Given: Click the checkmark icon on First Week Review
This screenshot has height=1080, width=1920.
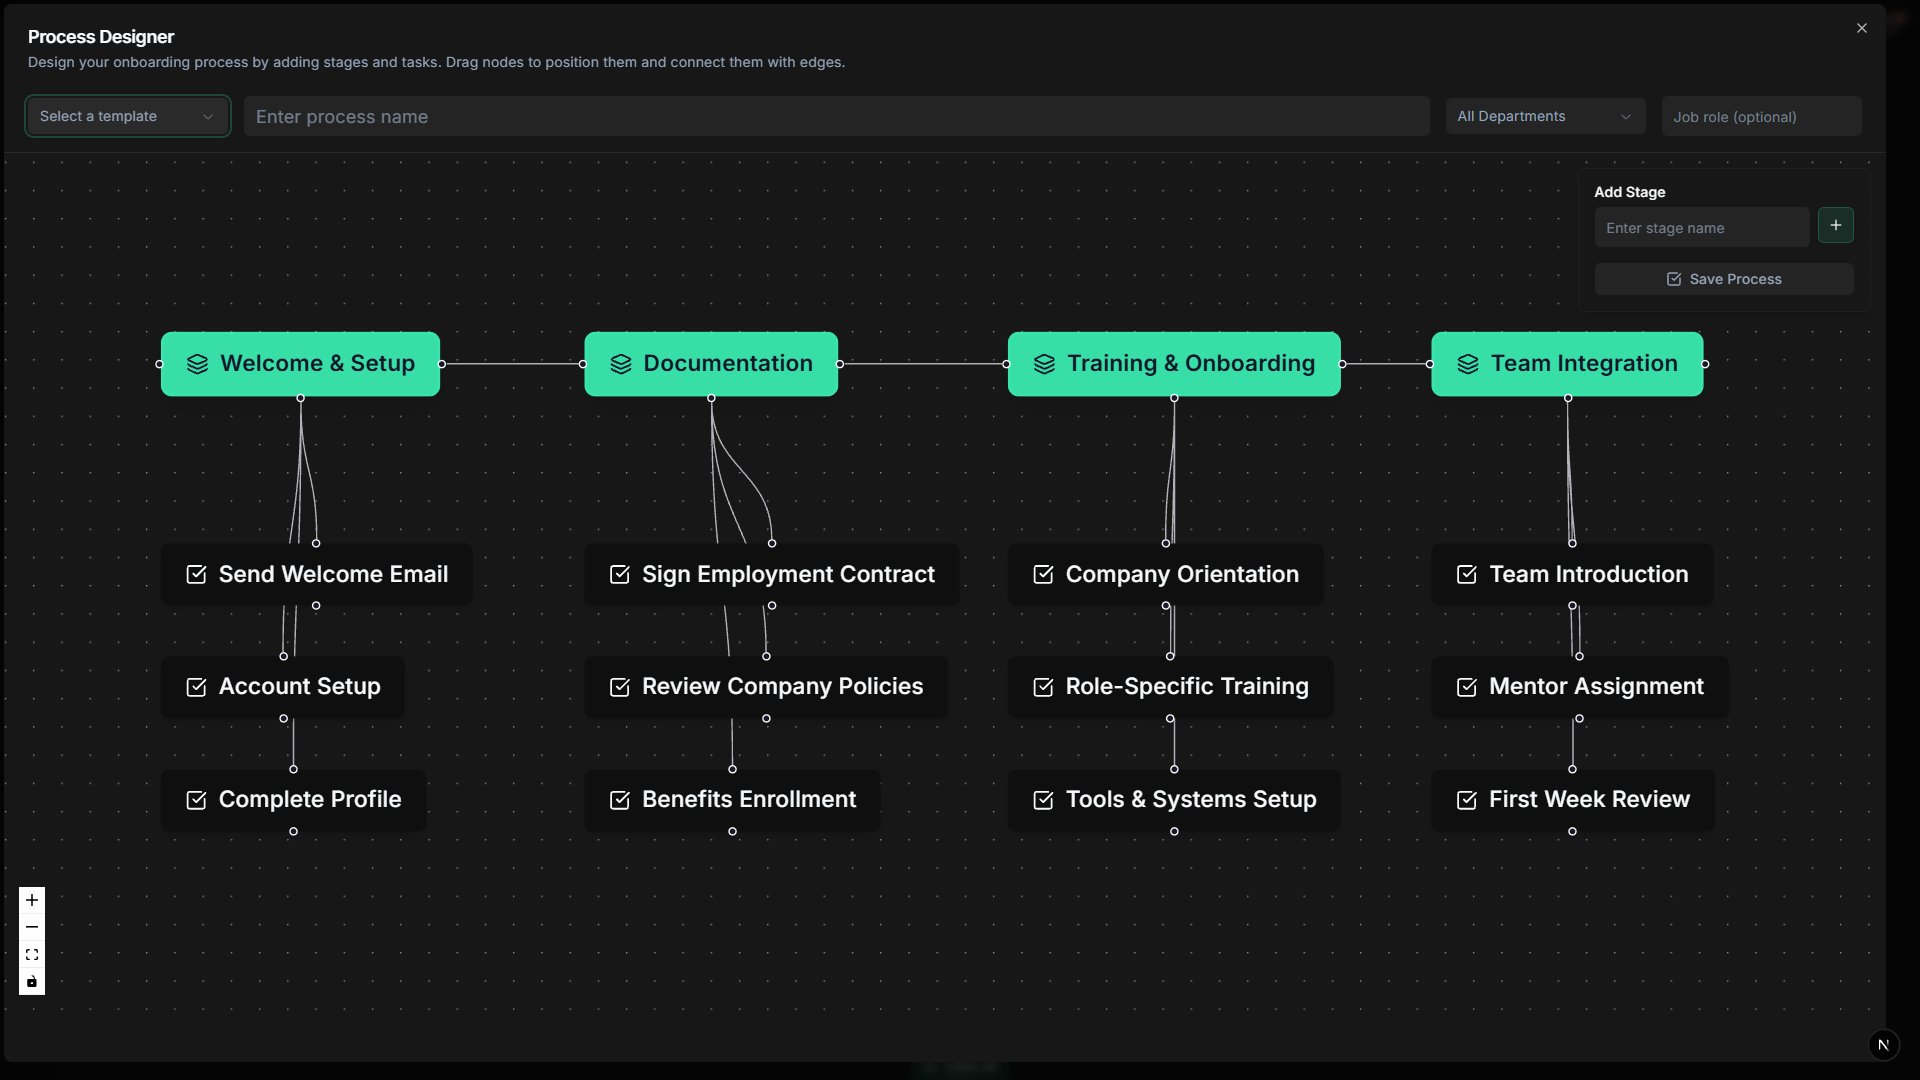Looking at the screenshot, I should tap(1467, 799).
